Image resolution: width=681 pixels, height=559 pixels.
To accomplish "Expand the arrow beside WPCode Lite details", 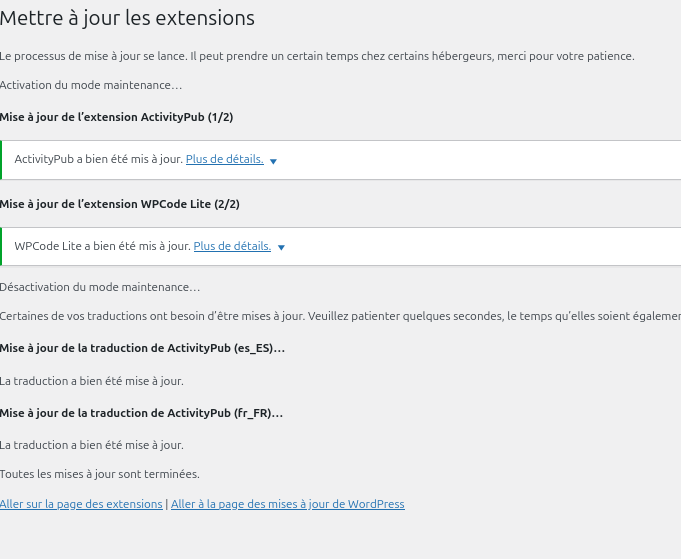I will [x=281, y=248].
